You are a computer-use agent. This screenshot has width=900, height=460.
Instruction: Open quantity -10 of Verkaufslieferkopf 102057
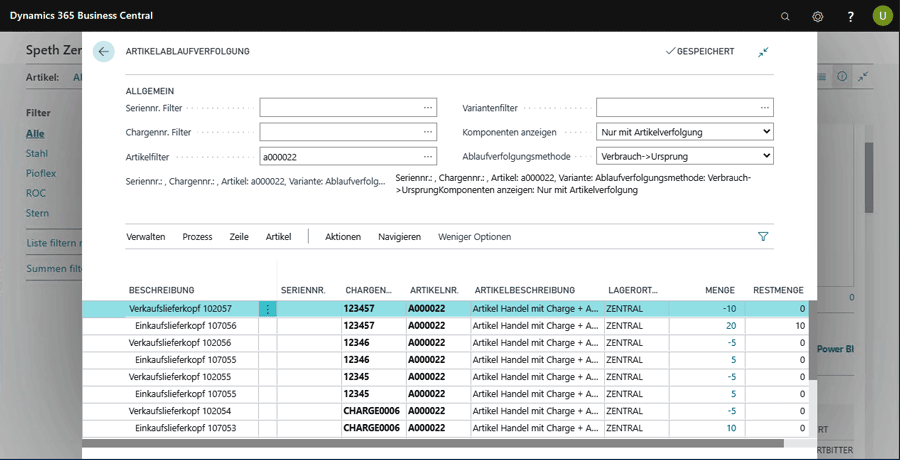click(730, 309)
